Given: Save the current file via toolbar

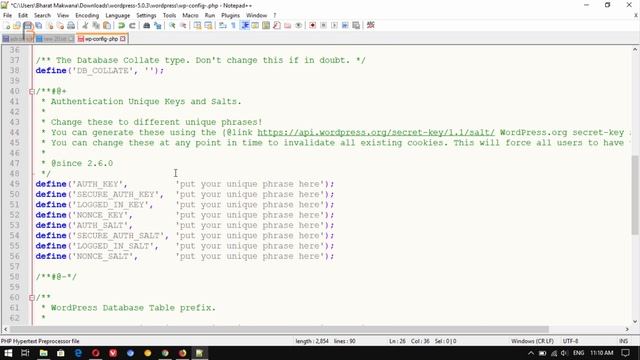Looking at the screenshot, I should [27, 25].
